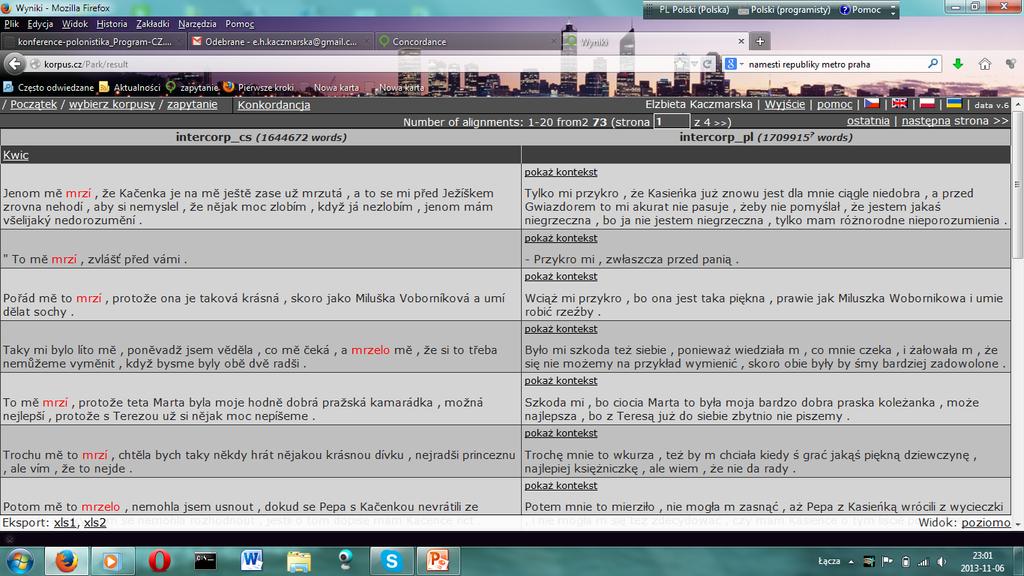Switch site language via Ukrainian flag
Screen dimensions: 1024x576
pos(954,104)
